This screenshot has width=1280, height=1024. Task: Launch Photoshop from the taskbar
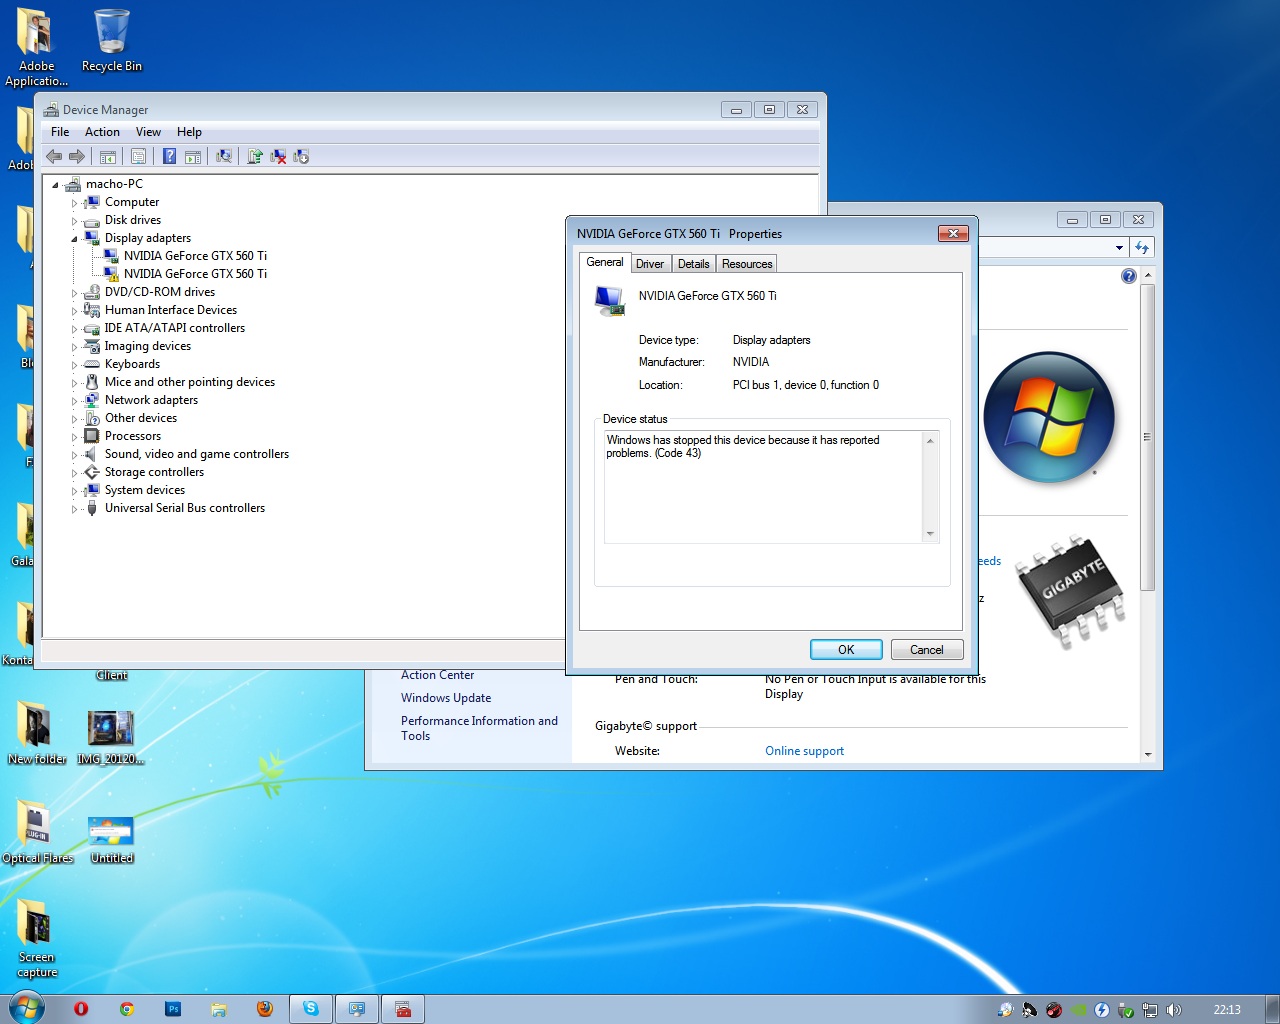(x=173, y=1009)
